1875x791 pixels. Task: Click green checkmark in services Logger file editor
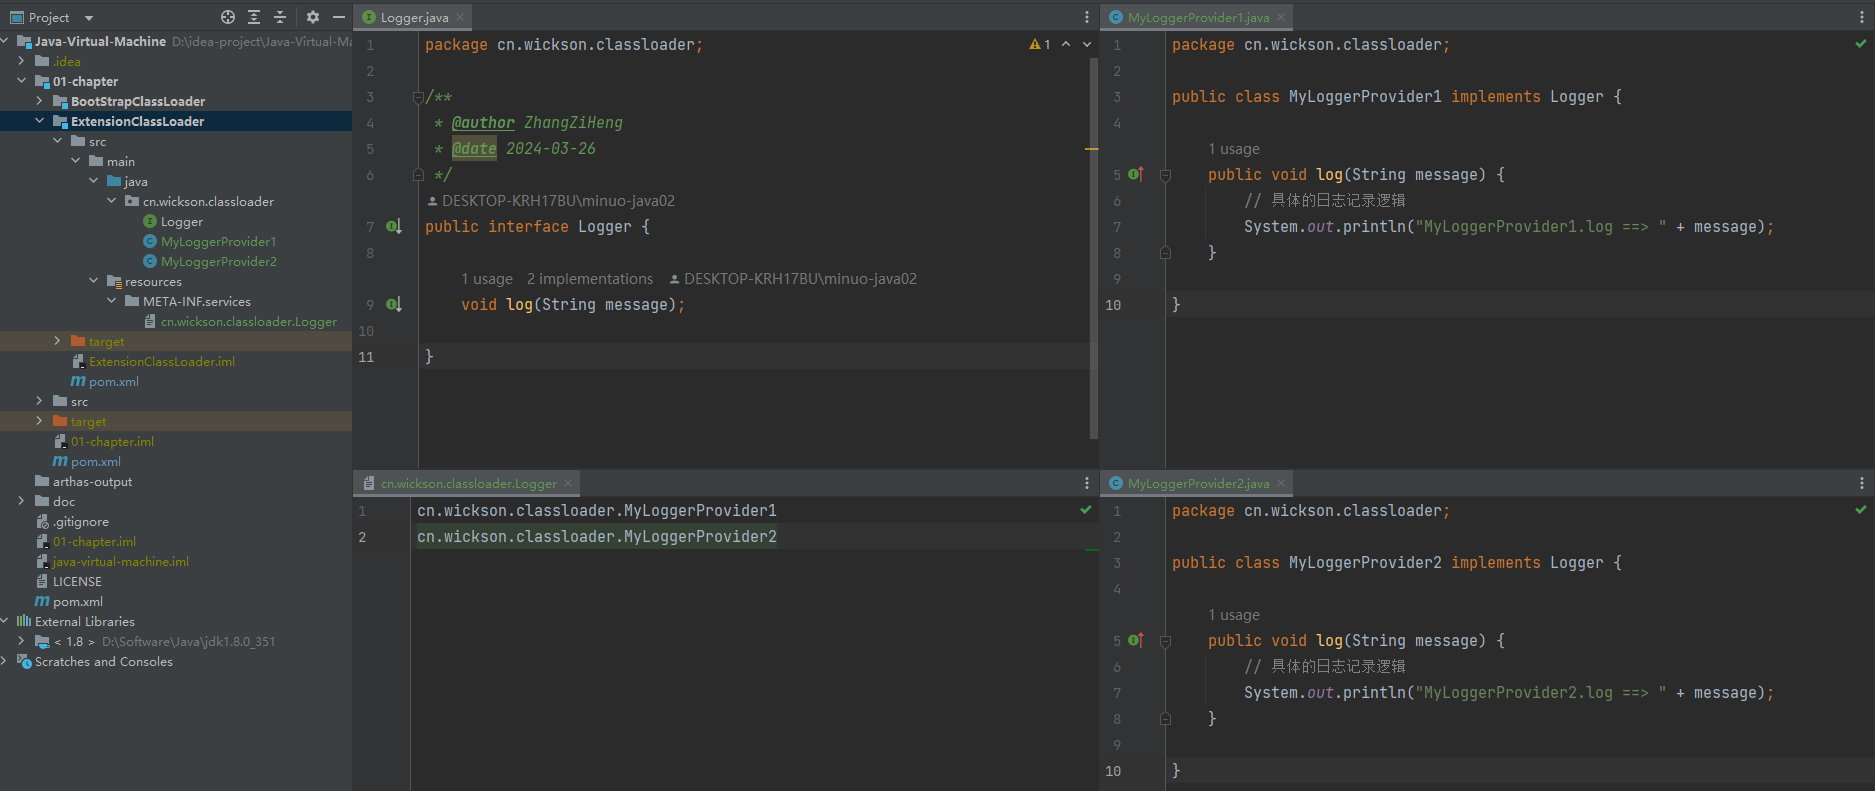point(1086,510)
